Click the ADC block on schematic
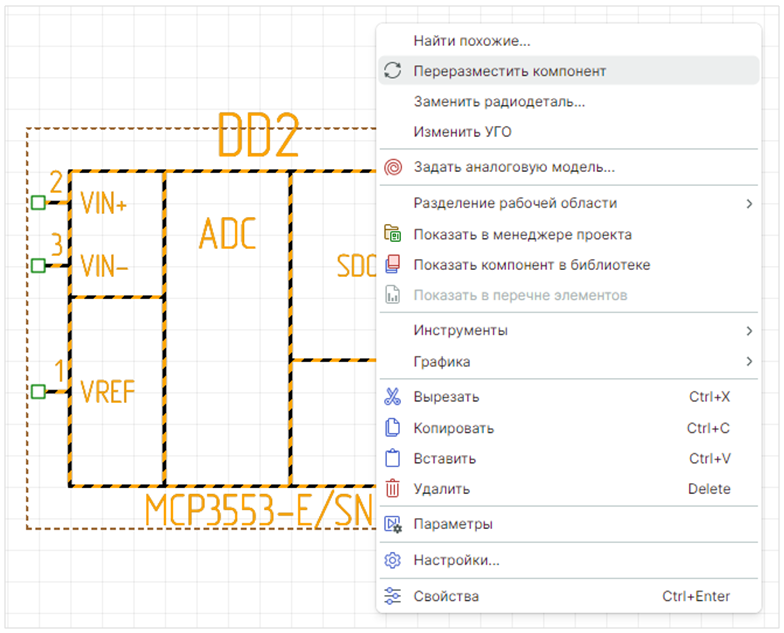The image size is (784, 633). pos(227,233)
